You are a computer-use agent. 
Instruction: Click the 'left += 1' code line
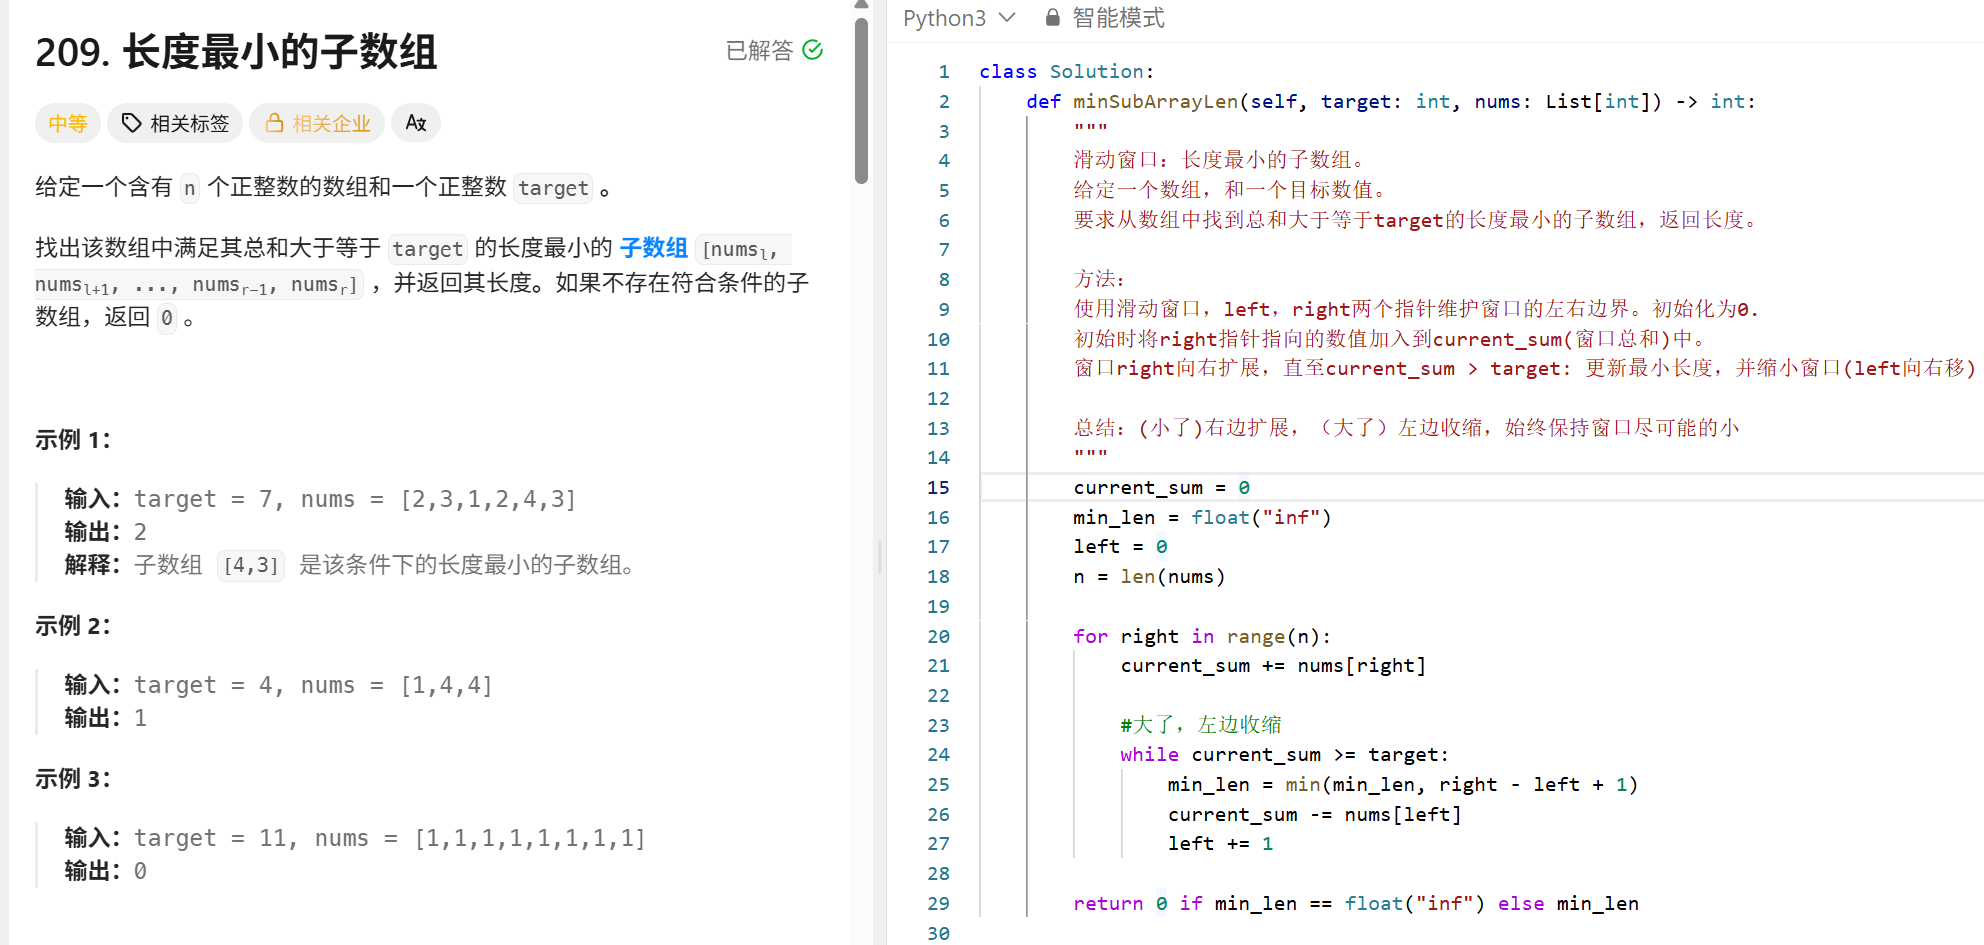(x=1220, y=843)
